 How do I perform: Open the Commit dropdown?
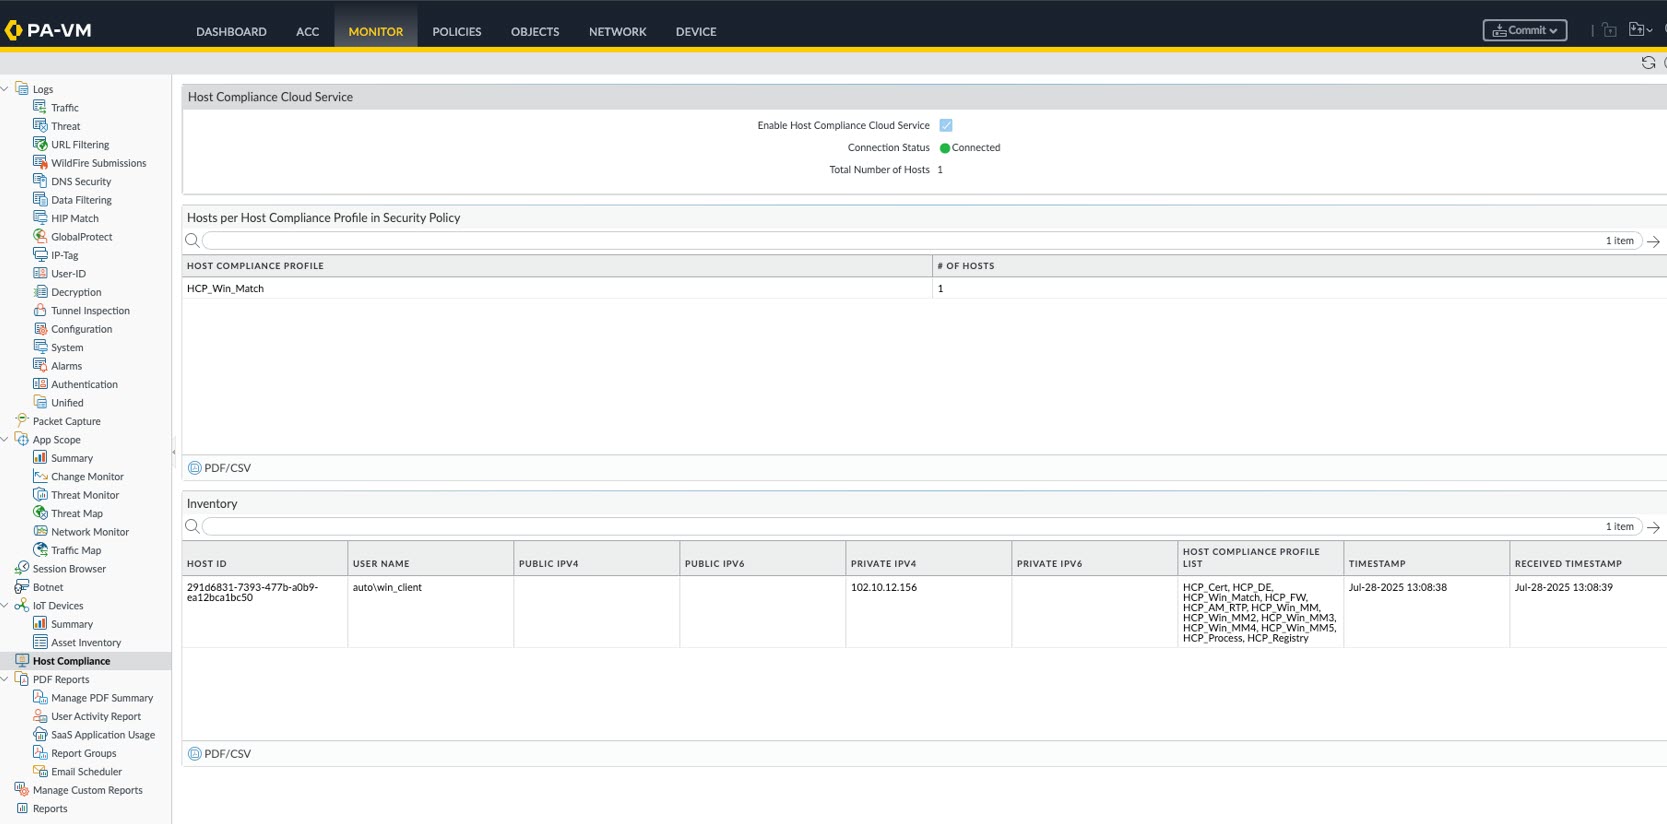[1524, 31]
